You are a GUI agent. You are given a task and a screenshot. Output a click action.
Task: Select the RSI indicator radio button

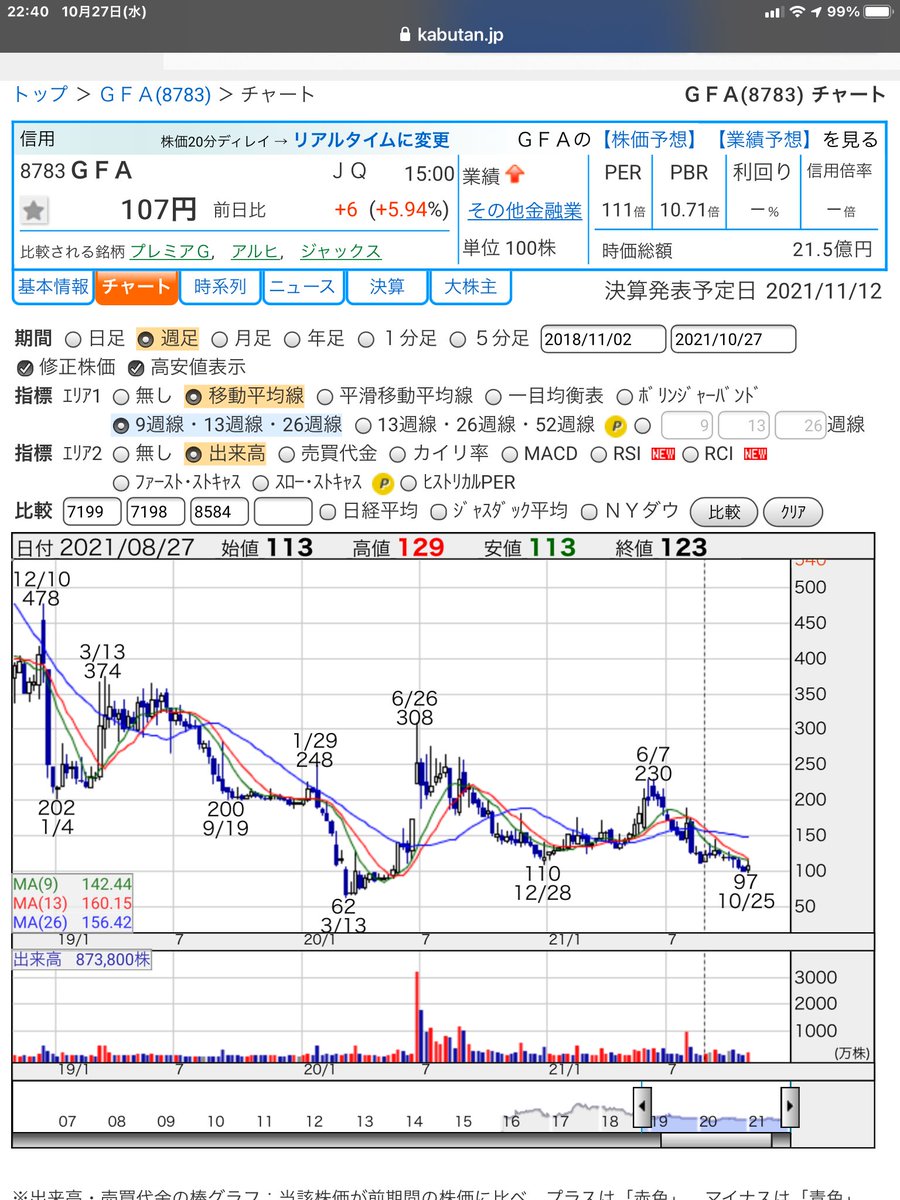pyautogui.click(x=598, y=454)
